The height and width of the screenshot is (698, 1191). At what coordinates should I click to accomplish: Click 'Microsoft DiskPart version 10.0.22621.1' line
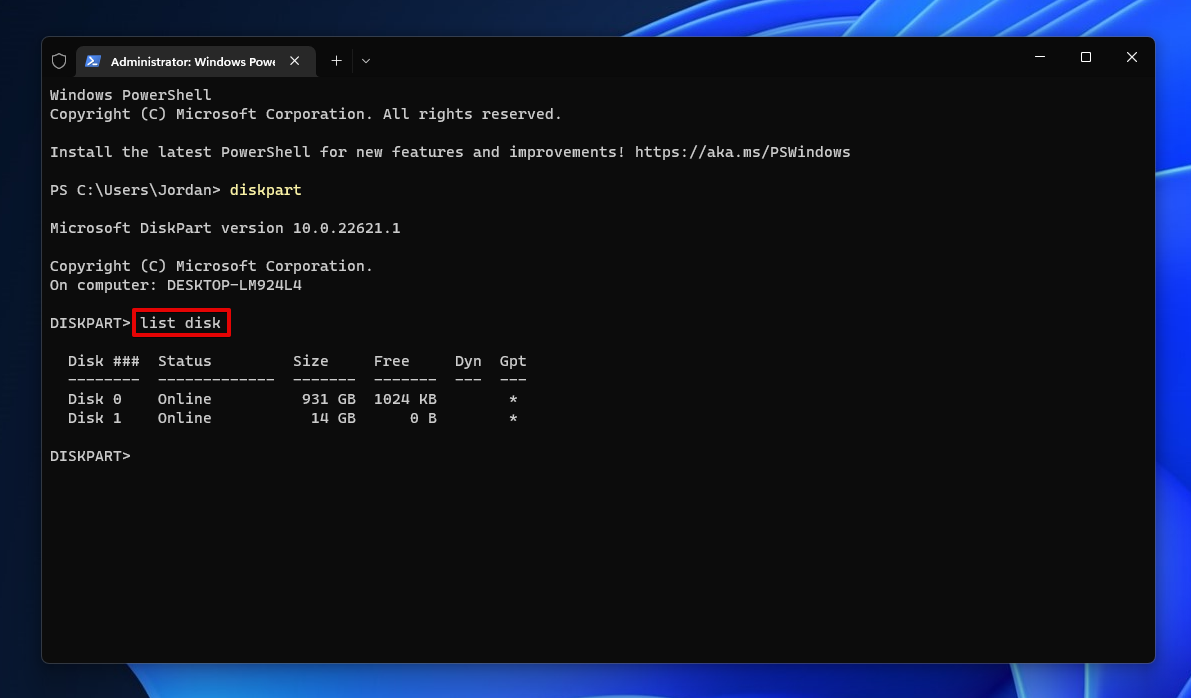[225, 228]
